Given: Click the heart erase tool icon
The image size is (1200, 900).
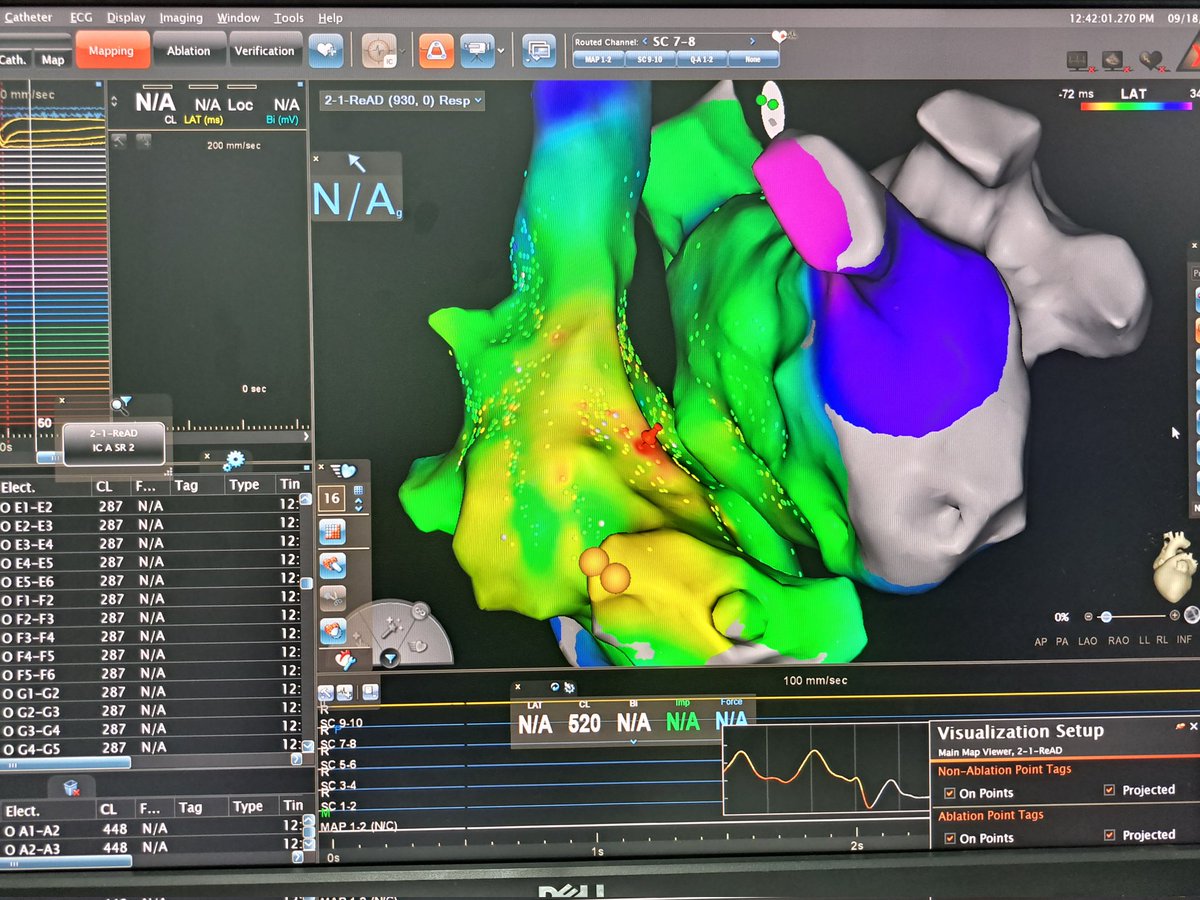Looking at the screenshot, I should pos(333,630).
